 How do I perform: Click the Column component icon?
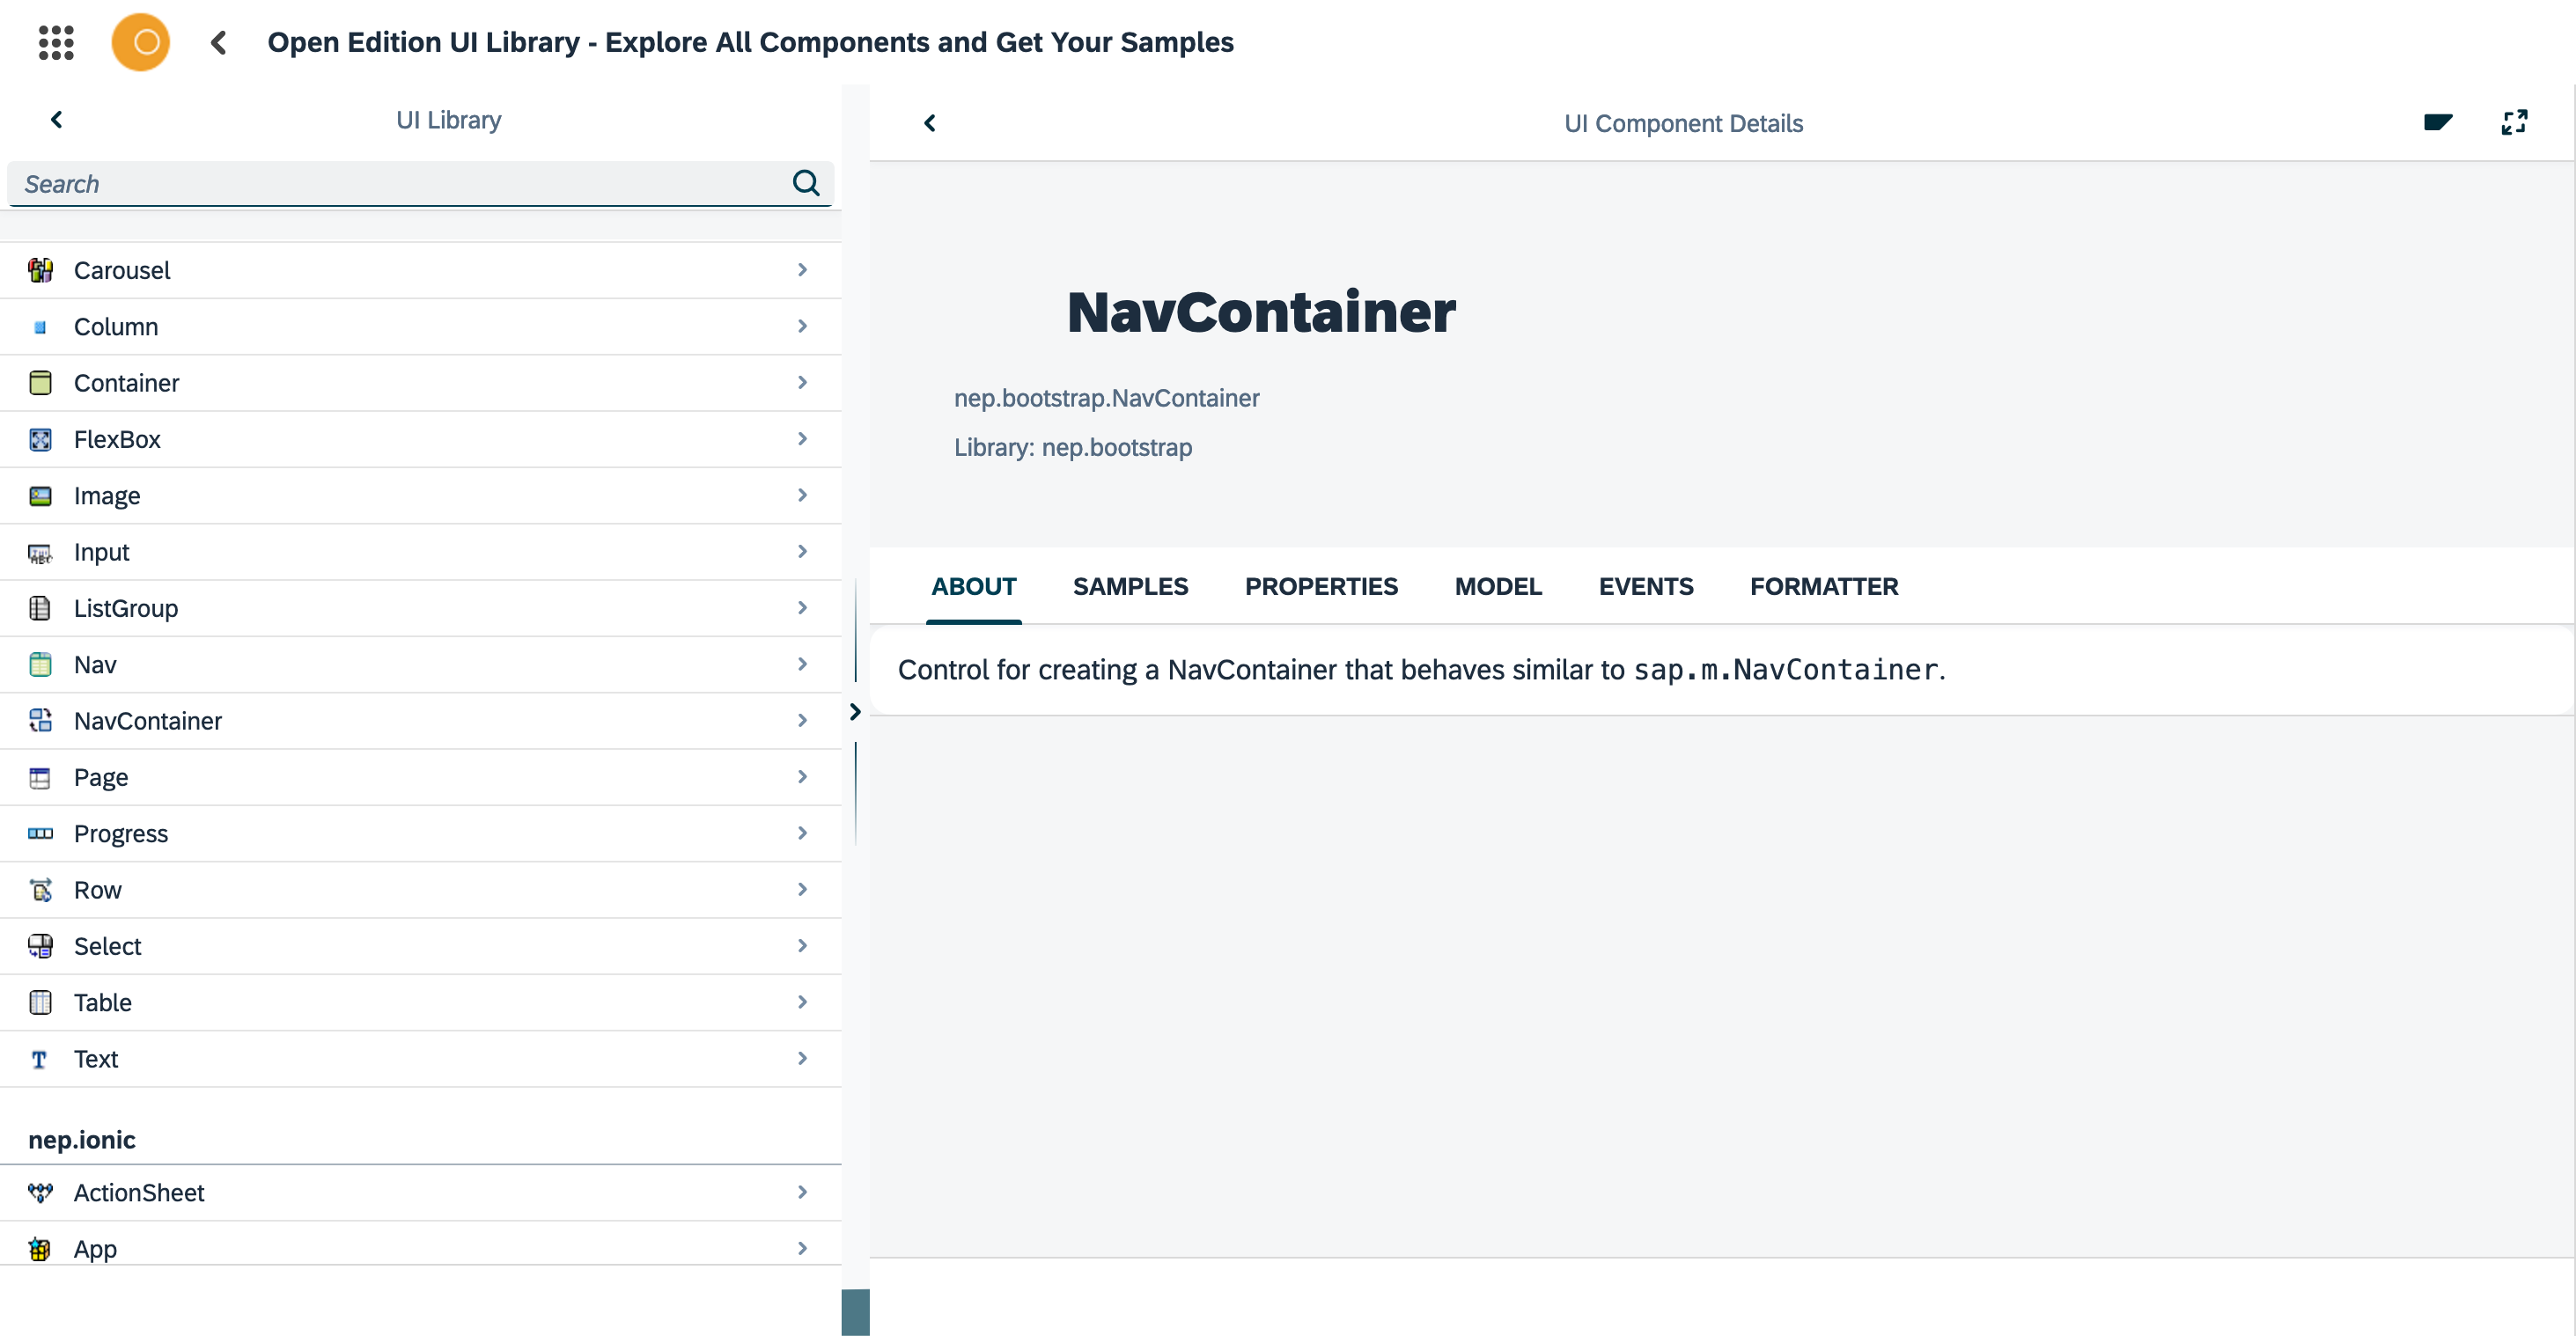(x=40, y=327)
